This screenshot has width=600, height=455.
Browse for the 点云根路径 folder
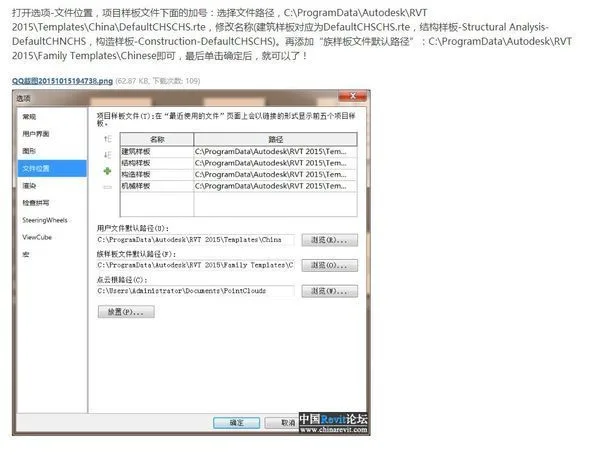(329, 291)
